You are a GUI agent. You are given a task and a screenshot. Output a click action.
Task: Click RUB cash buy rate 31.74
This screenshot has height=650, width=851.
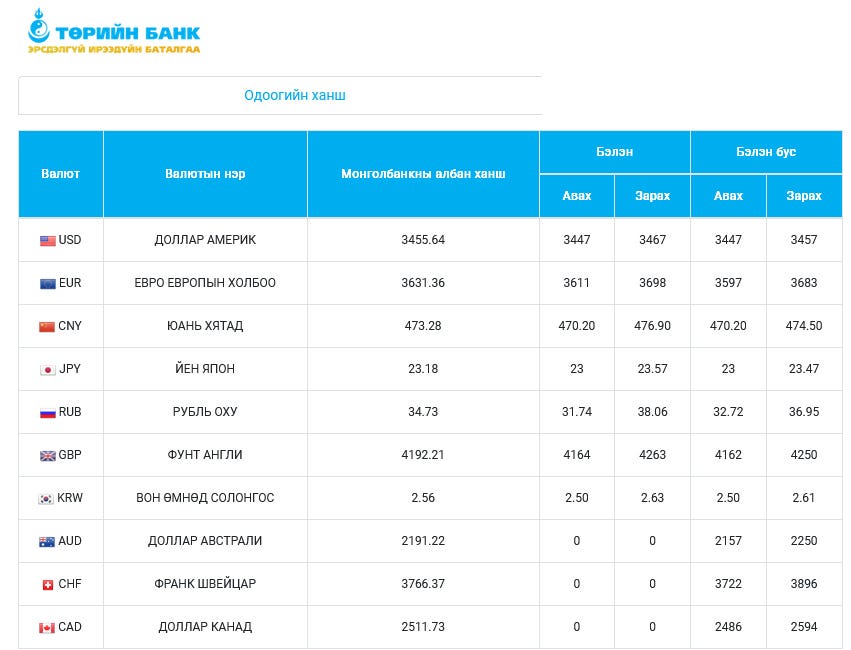point(576,412)
